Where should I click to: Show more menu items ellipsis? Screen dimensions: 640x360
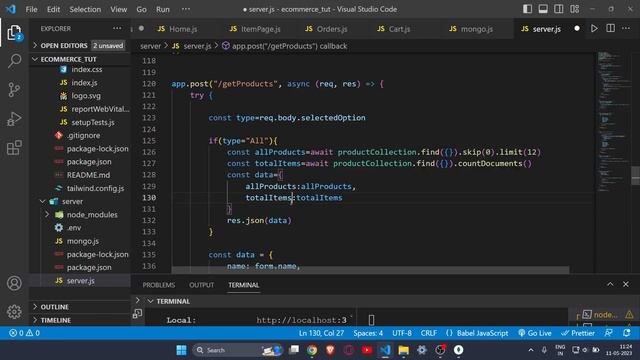click(186, 9)
